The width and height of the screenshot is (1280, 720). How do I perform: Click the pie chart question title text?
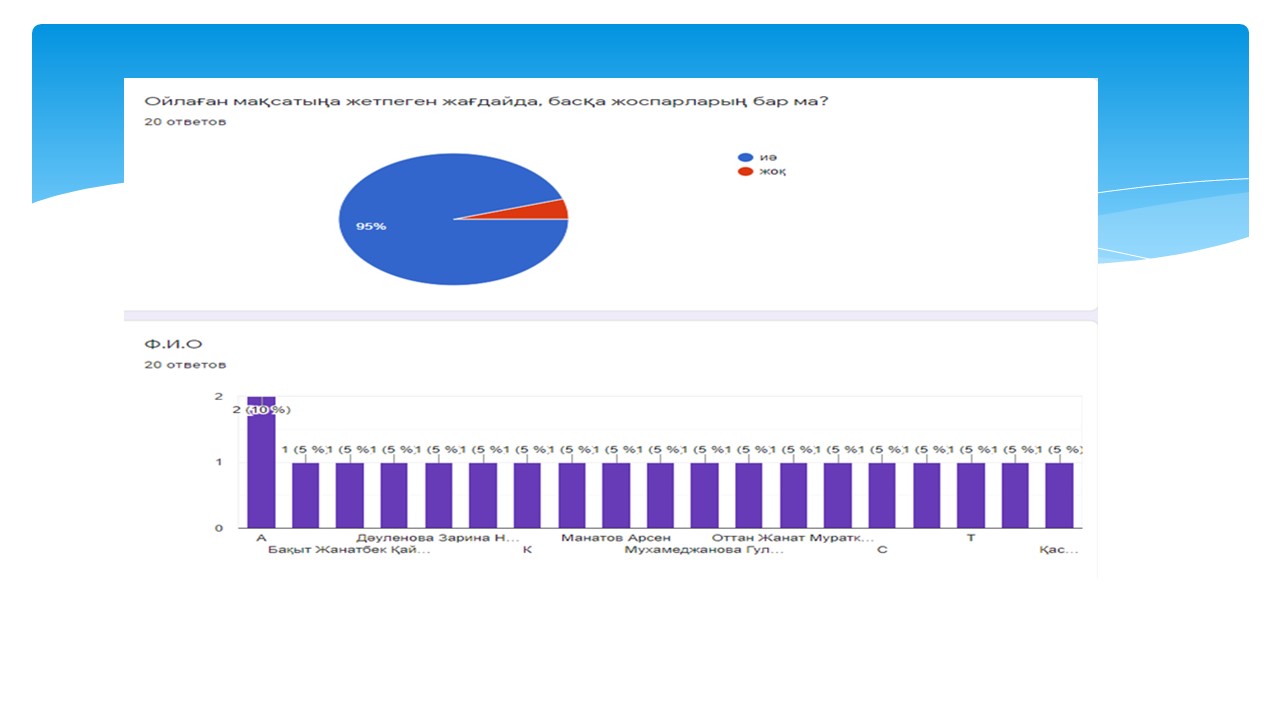pyautogui.click(x=486, y=102)
